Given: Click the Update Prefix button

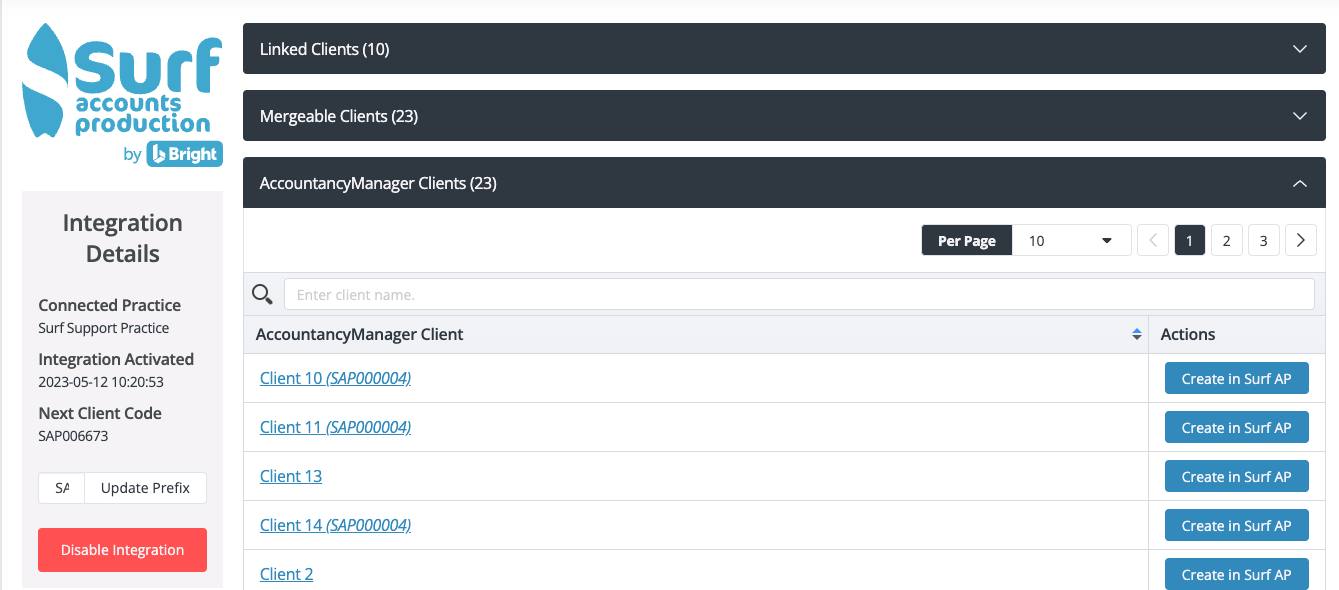Looking at the screenshot, I should [x=145, y=488].
